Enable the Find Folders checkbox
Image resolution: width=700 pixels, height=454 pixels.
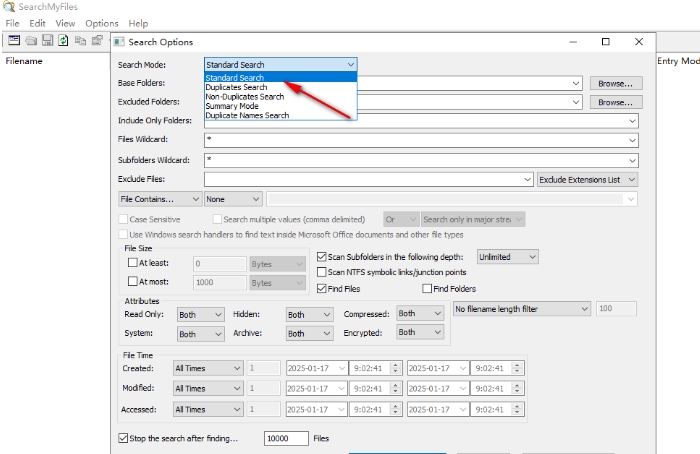pyautogui.click(x=428, y=289)
